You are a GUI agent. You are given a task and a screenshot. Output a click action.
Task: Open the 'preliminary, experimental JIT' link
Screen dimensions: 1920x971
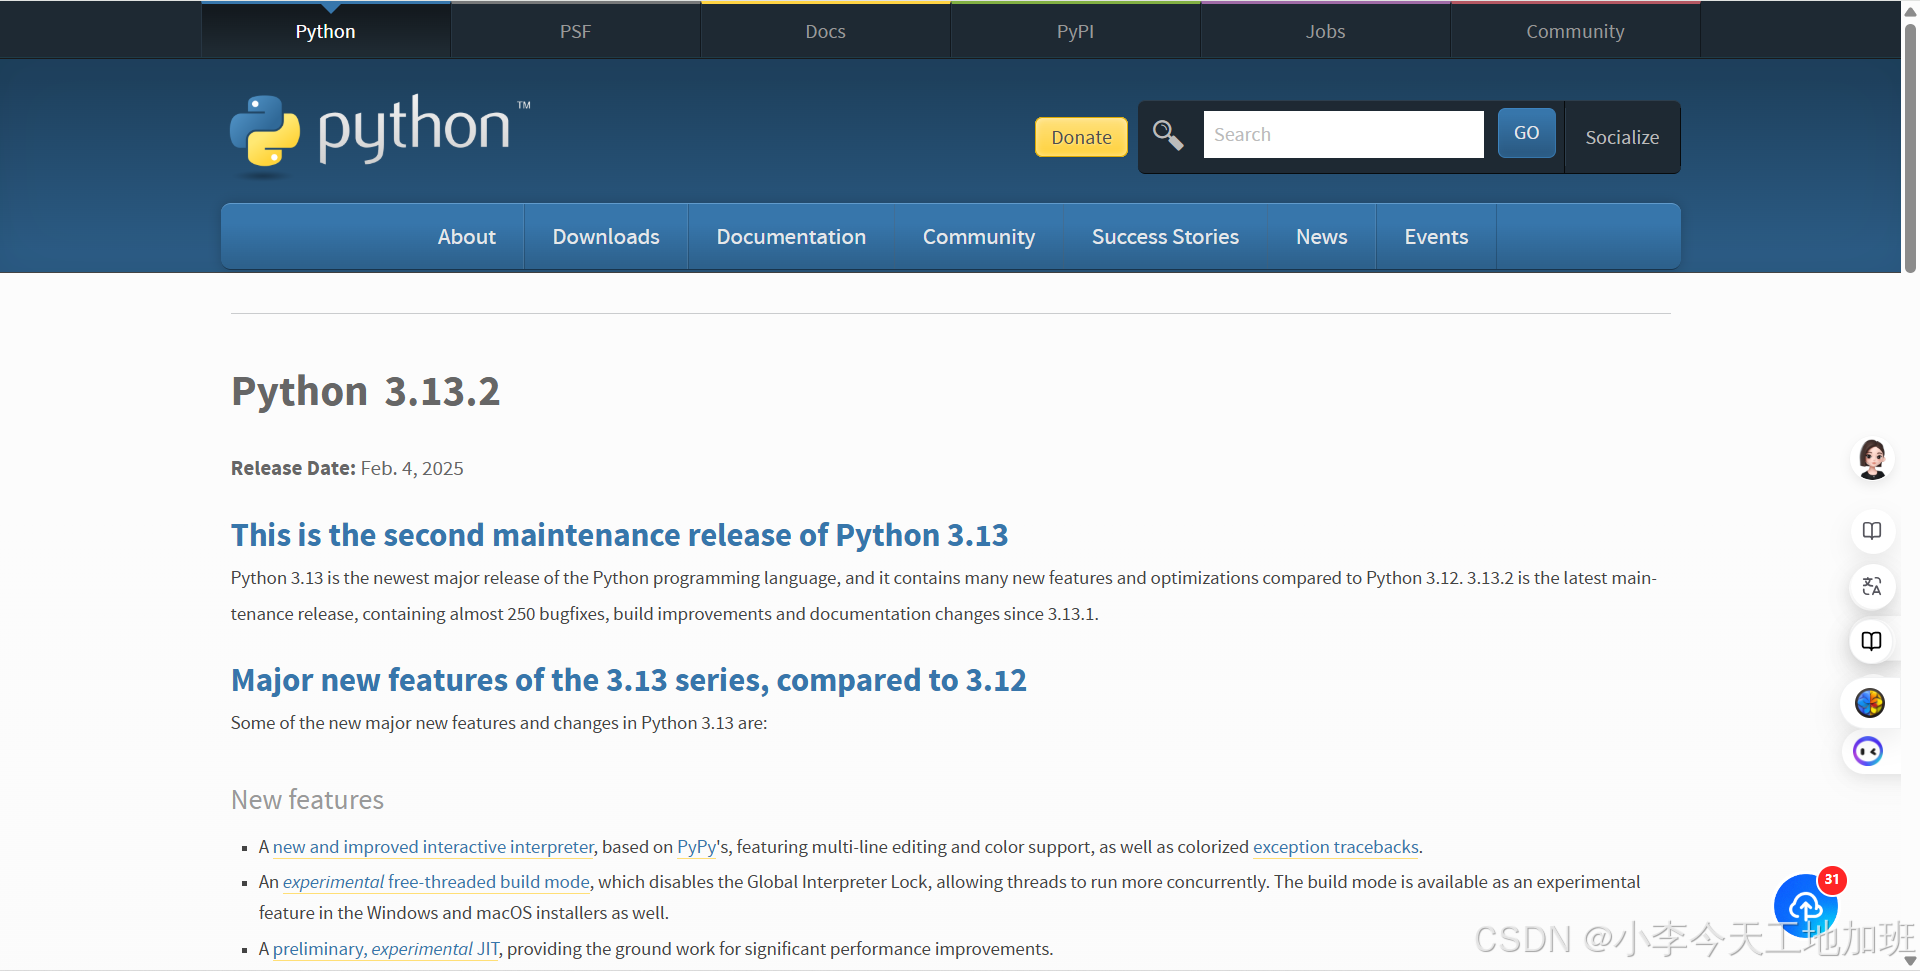[386, 949]
